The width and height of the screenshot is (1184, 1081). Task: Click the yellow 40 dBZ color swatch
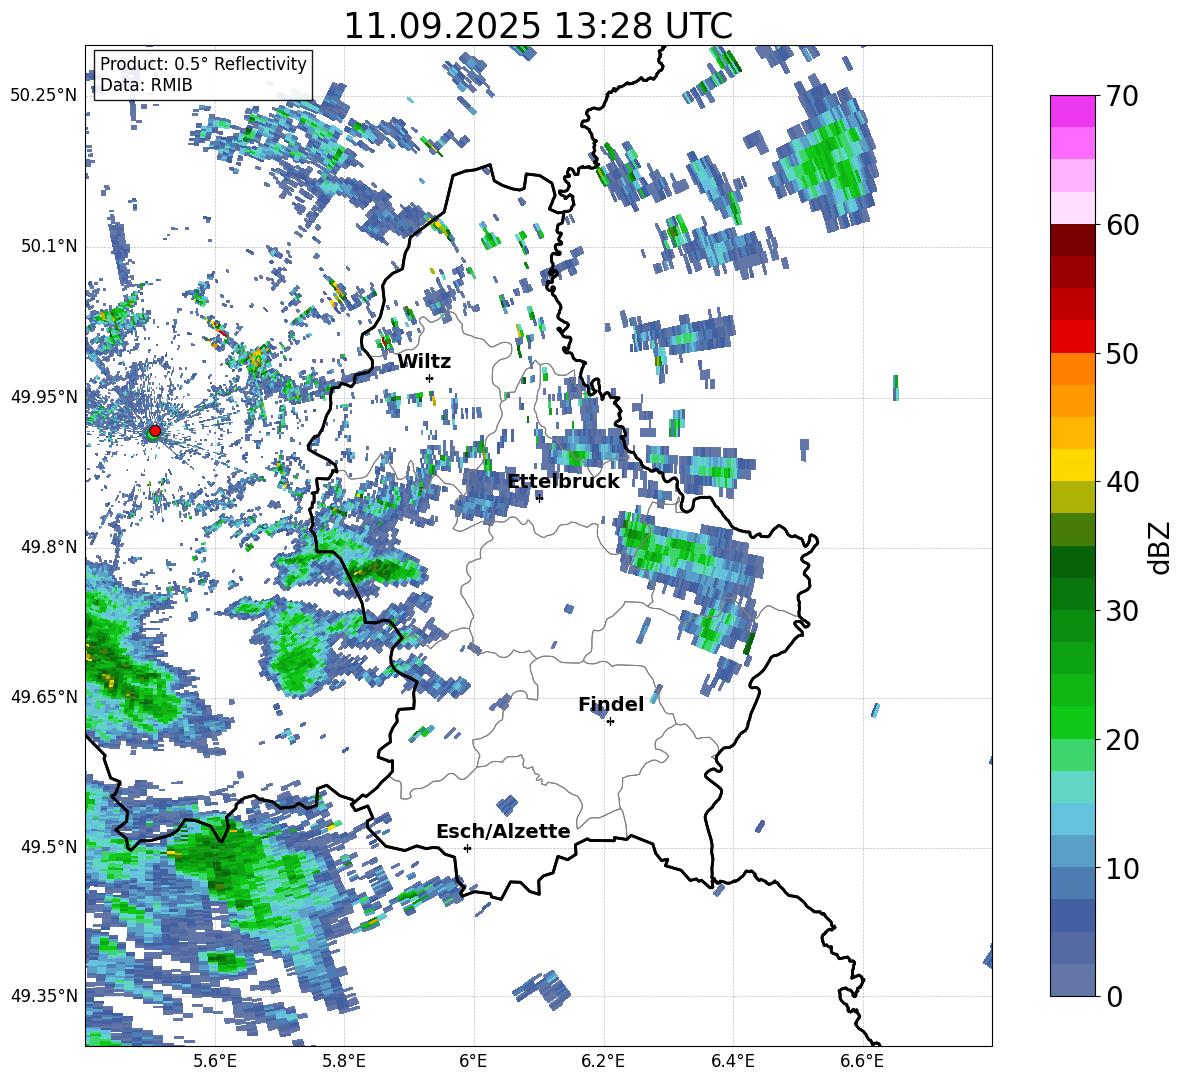[x=1072, y=465]
